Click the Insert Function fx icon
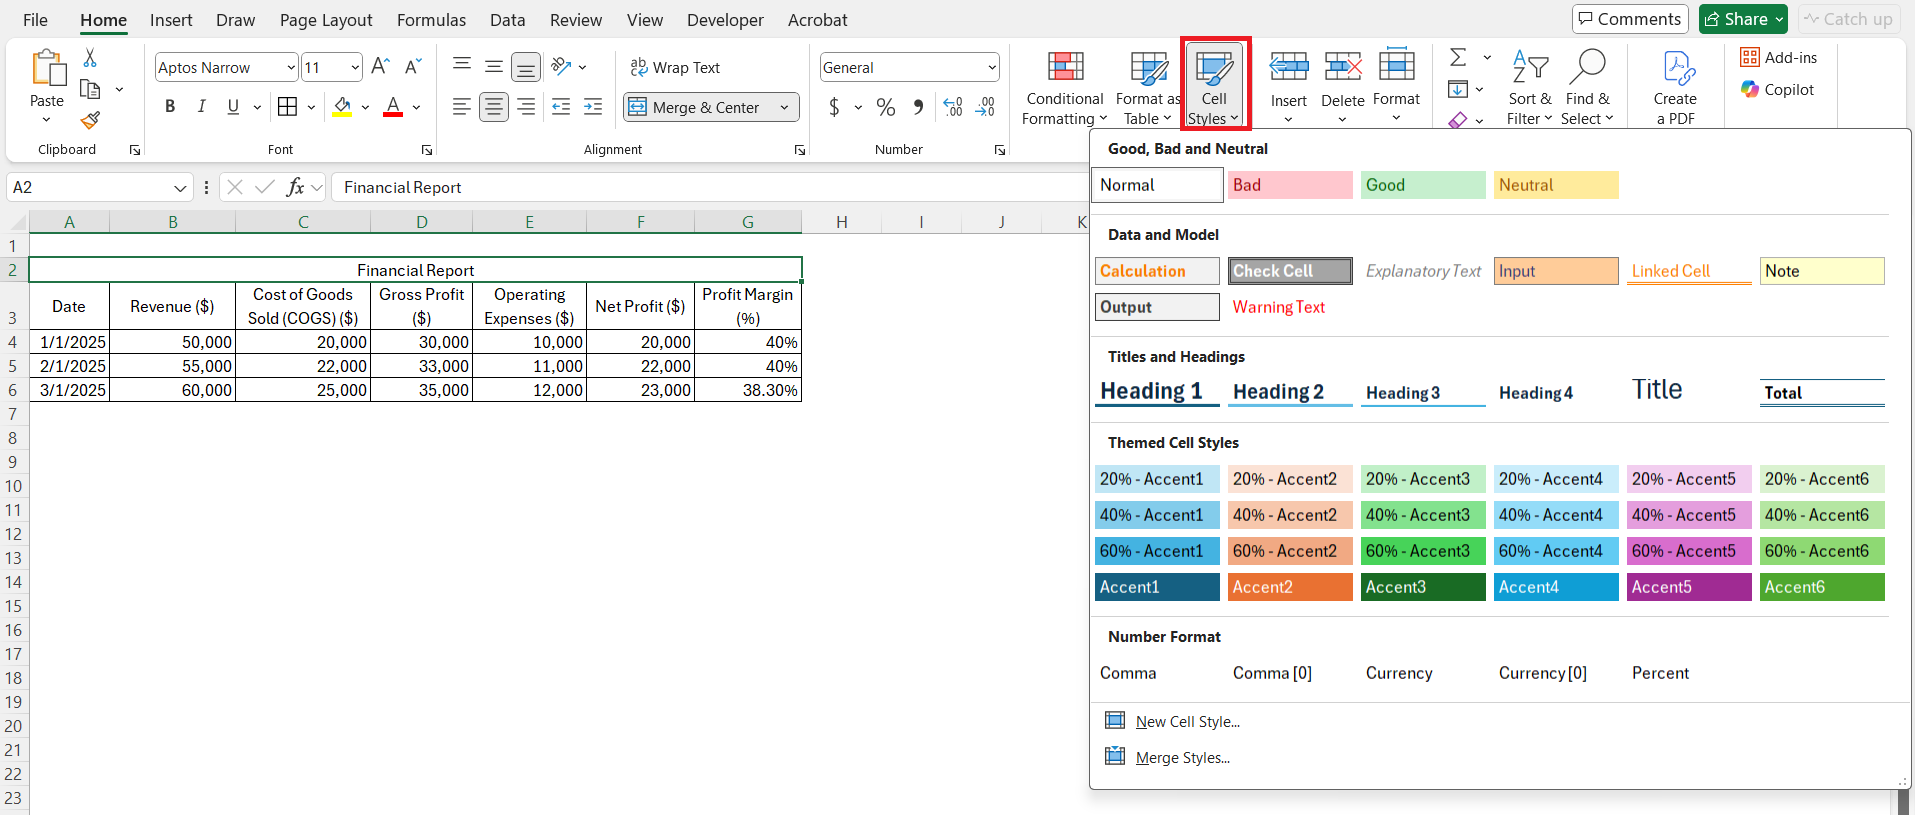 click(295, 187)
